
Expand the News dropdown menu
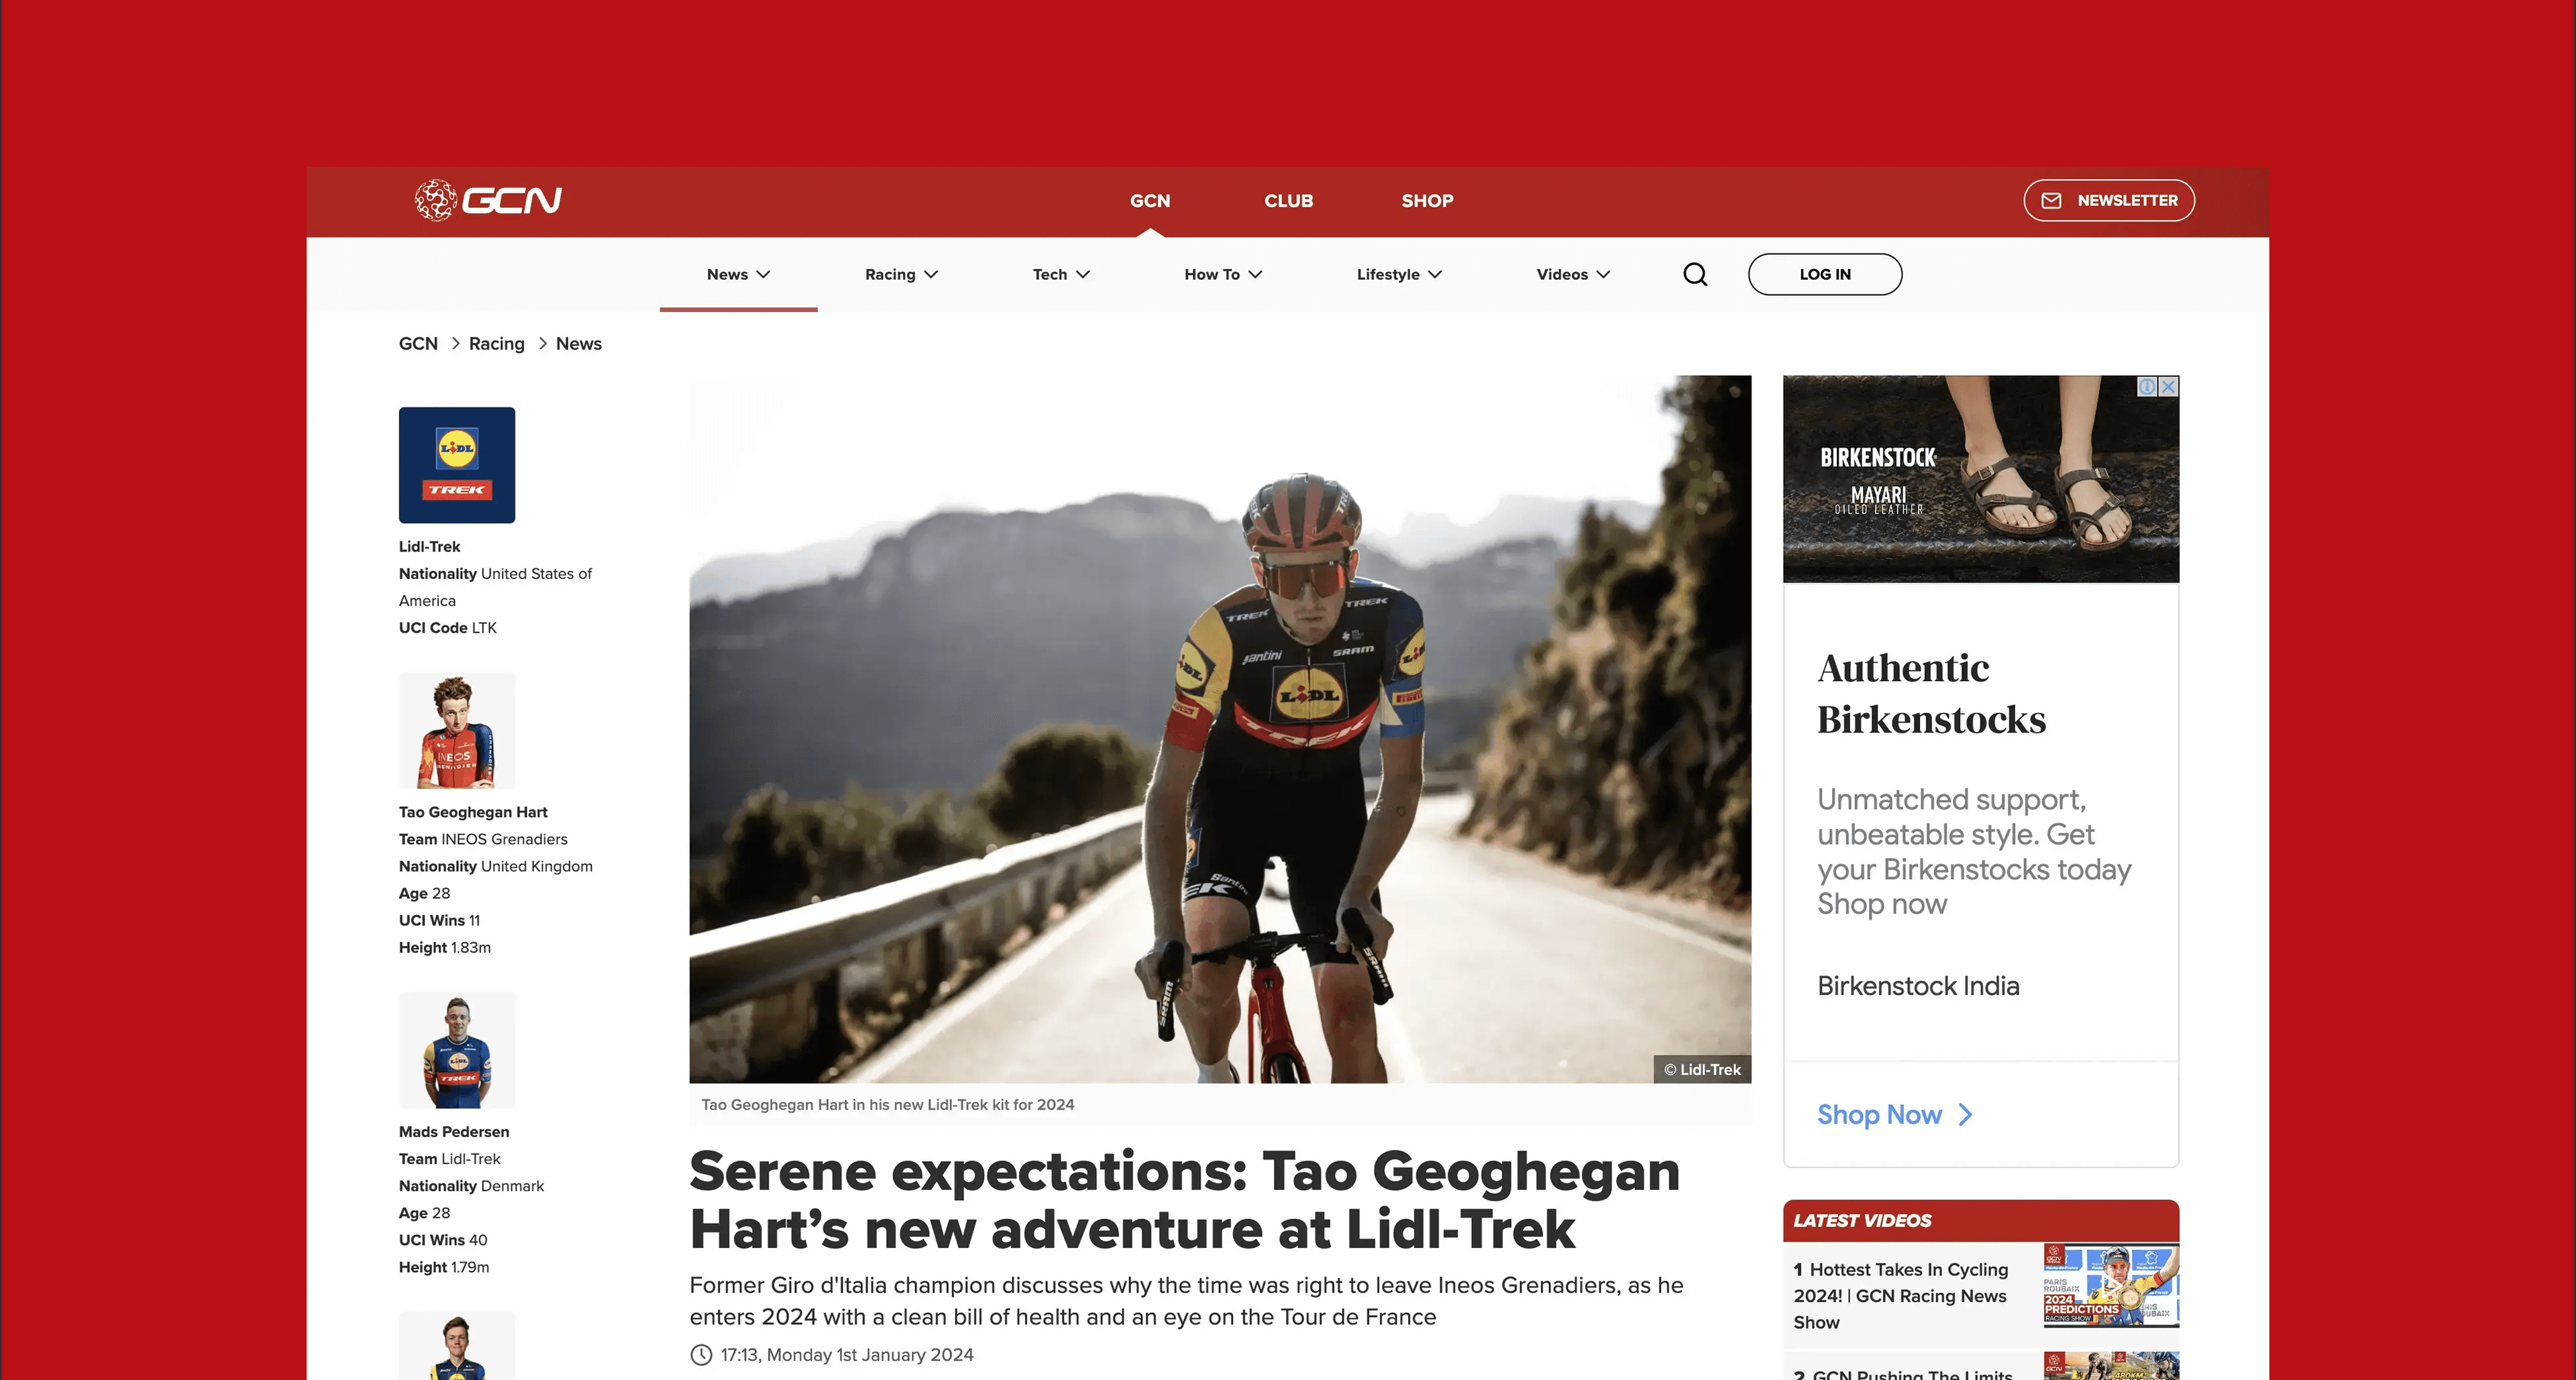coord(738,274)
